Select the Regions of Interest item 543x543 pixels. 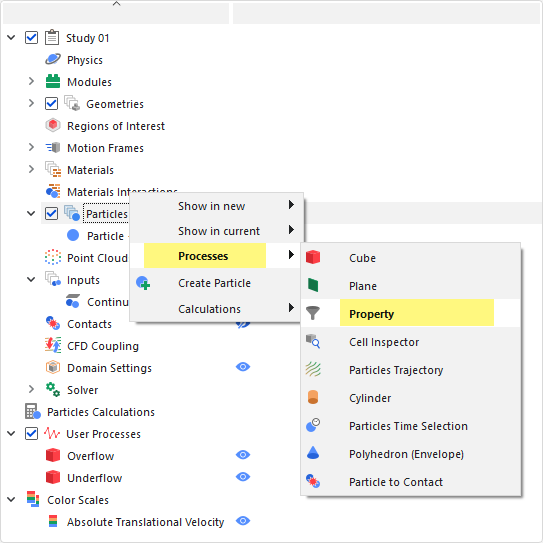[116, 126]
